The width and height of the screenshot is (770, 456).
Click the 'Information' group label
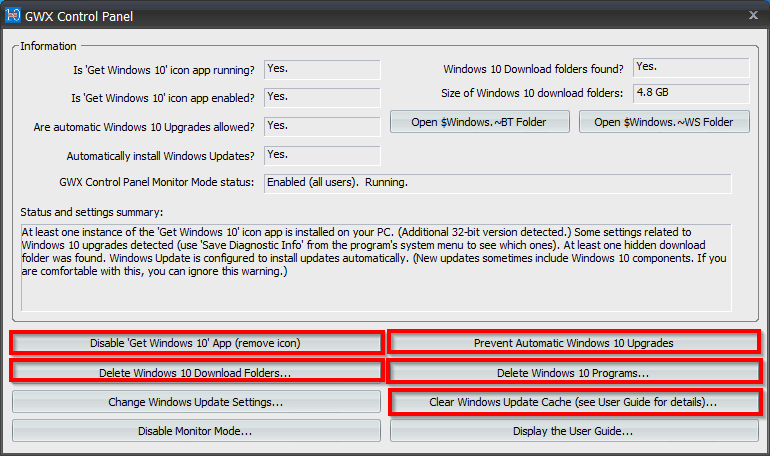tap(48, 46)
